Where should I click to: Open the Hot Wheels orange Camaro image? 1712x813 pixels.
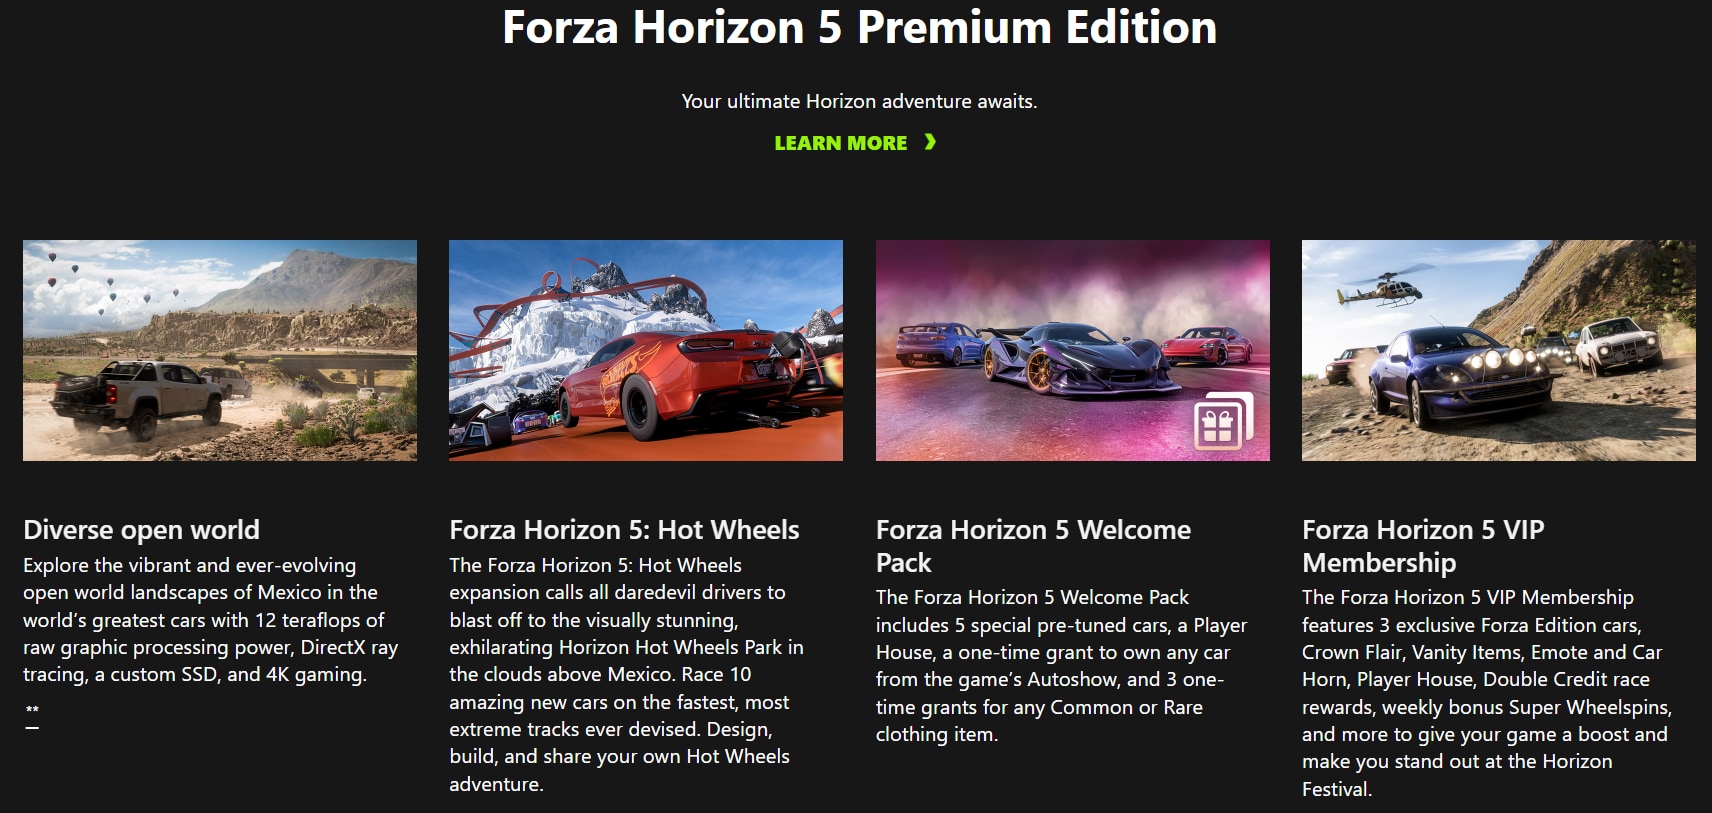coord(646,350)
